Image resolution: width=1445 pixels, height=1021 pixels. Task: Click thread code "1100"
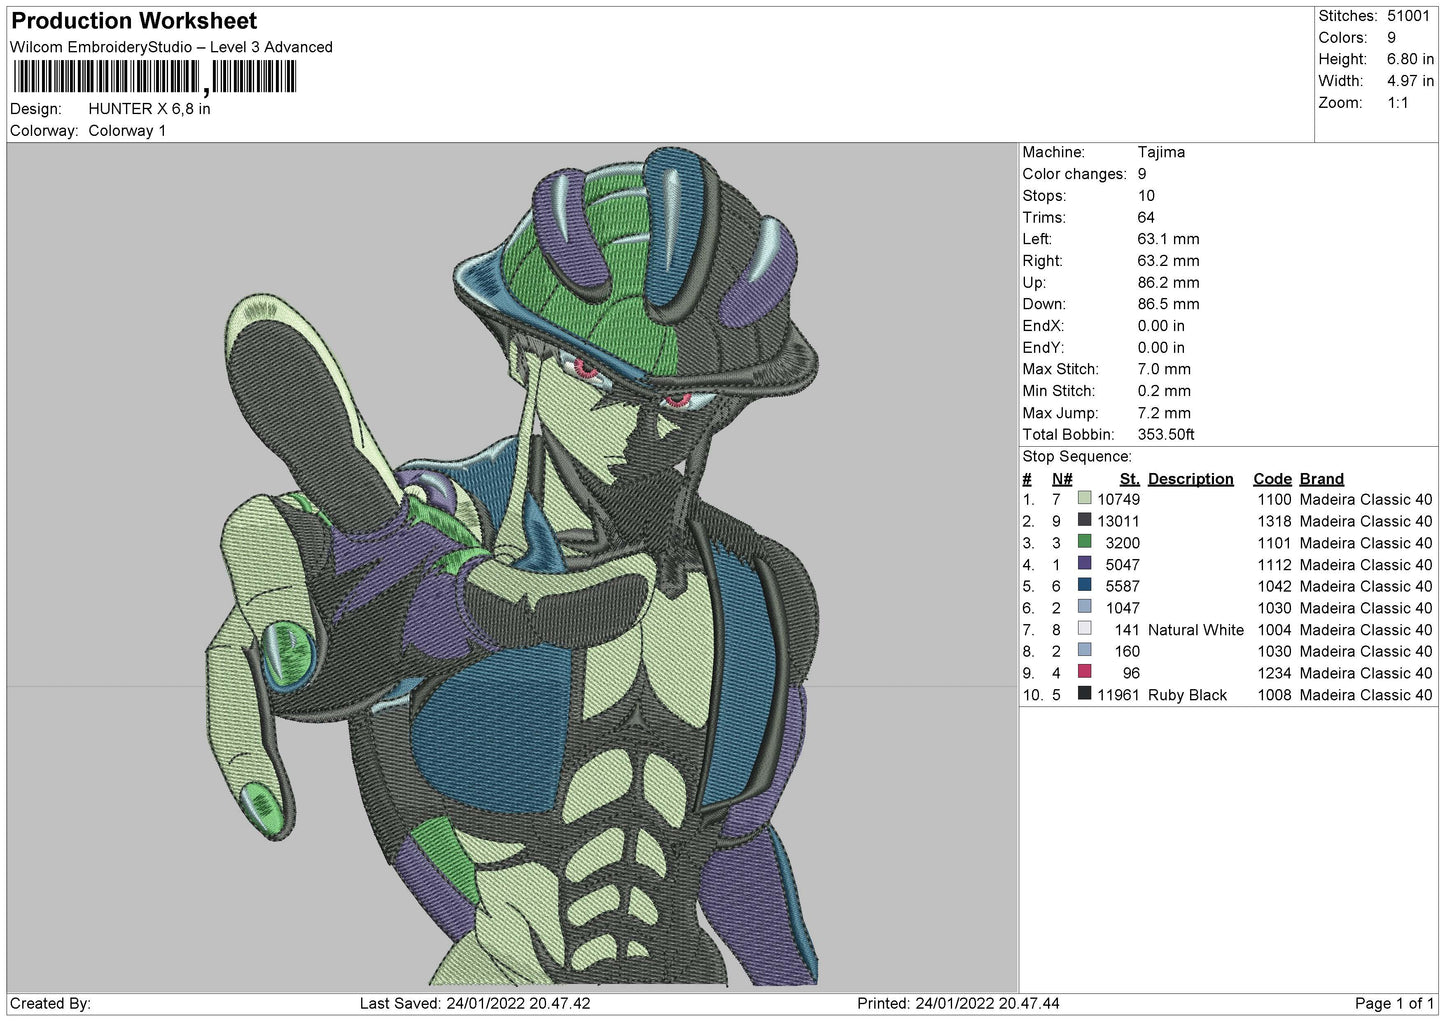click(1275, 499)
